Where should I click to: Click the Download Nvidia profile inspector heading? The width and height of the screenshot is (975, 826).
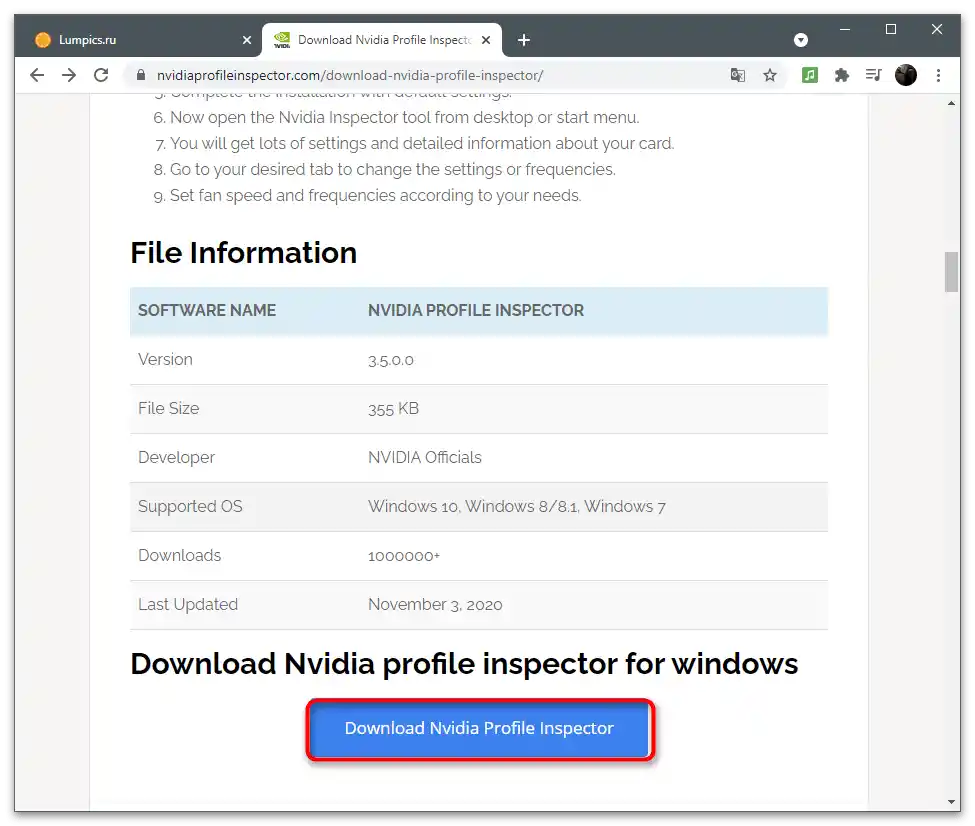click(464, 664)
